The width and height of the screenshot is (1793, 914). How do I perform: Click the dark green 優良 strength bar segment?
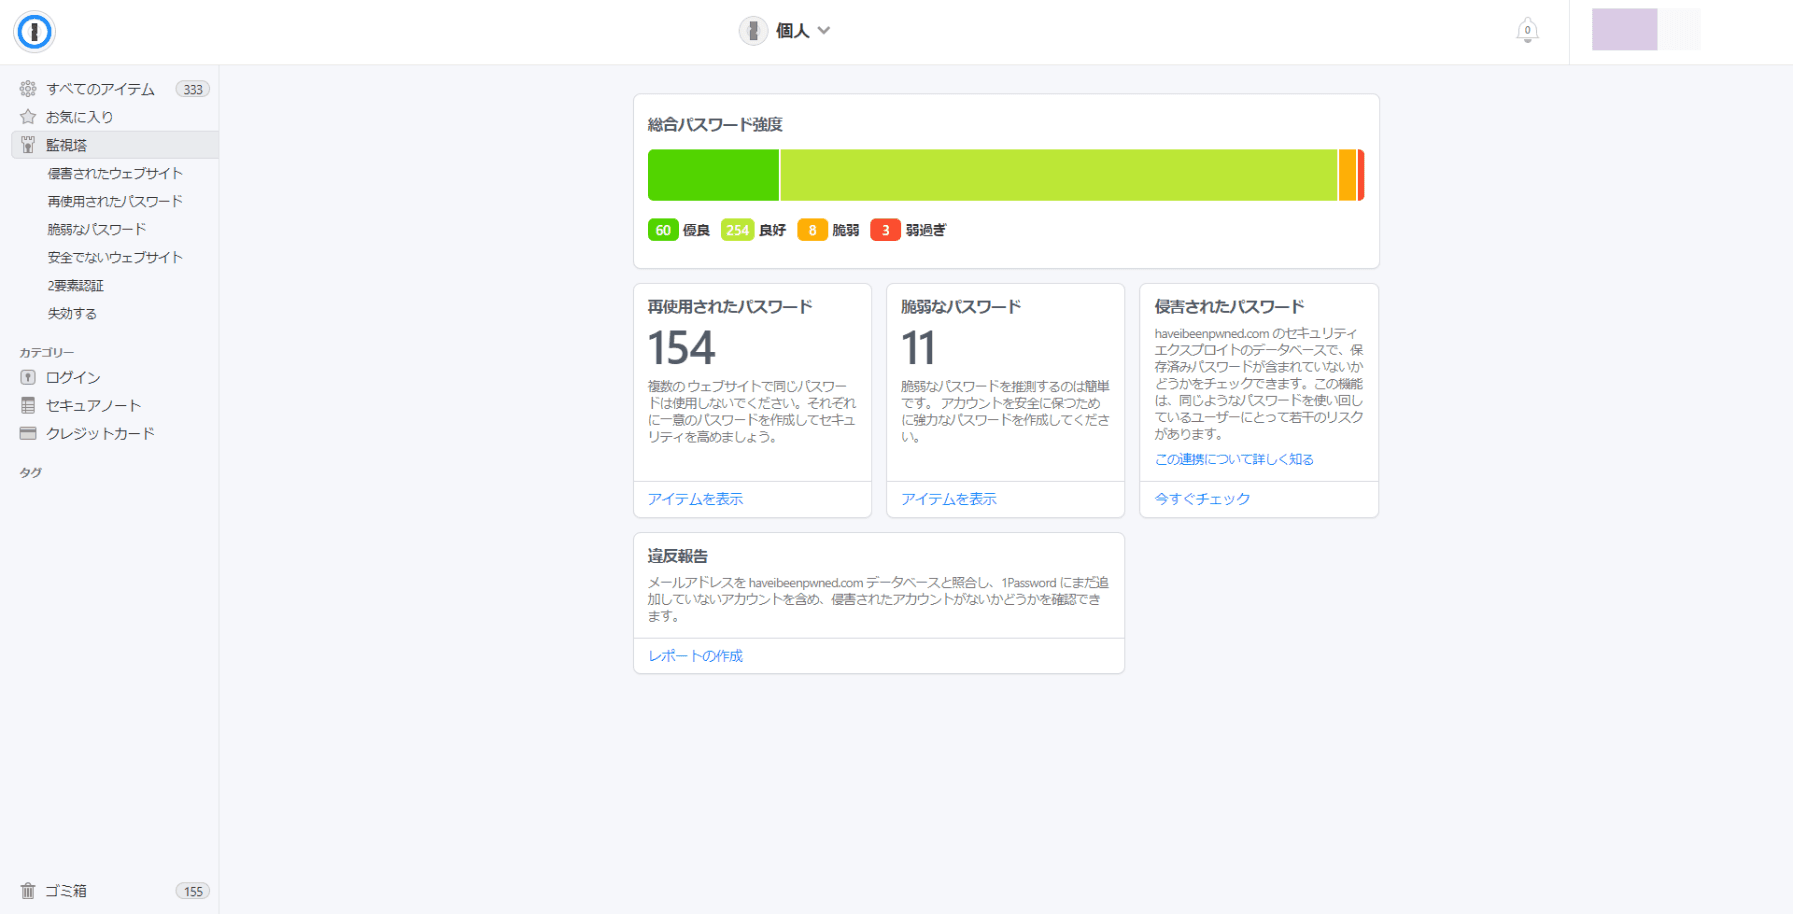713,175
